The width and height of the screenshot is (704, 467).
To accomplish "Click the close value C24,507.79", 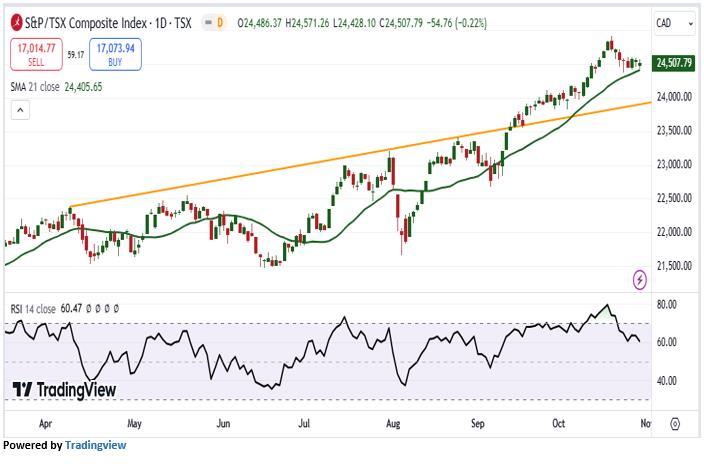I will pos(401,22).
